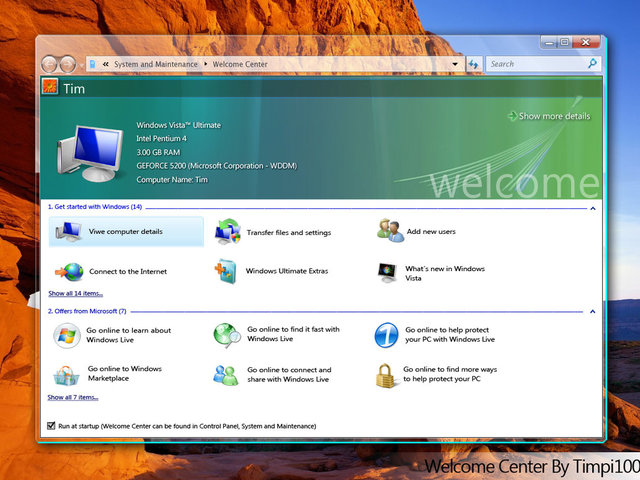Select What's new in Windows Vista text
This screenshot has height=480, width=640.
(445, 273)
